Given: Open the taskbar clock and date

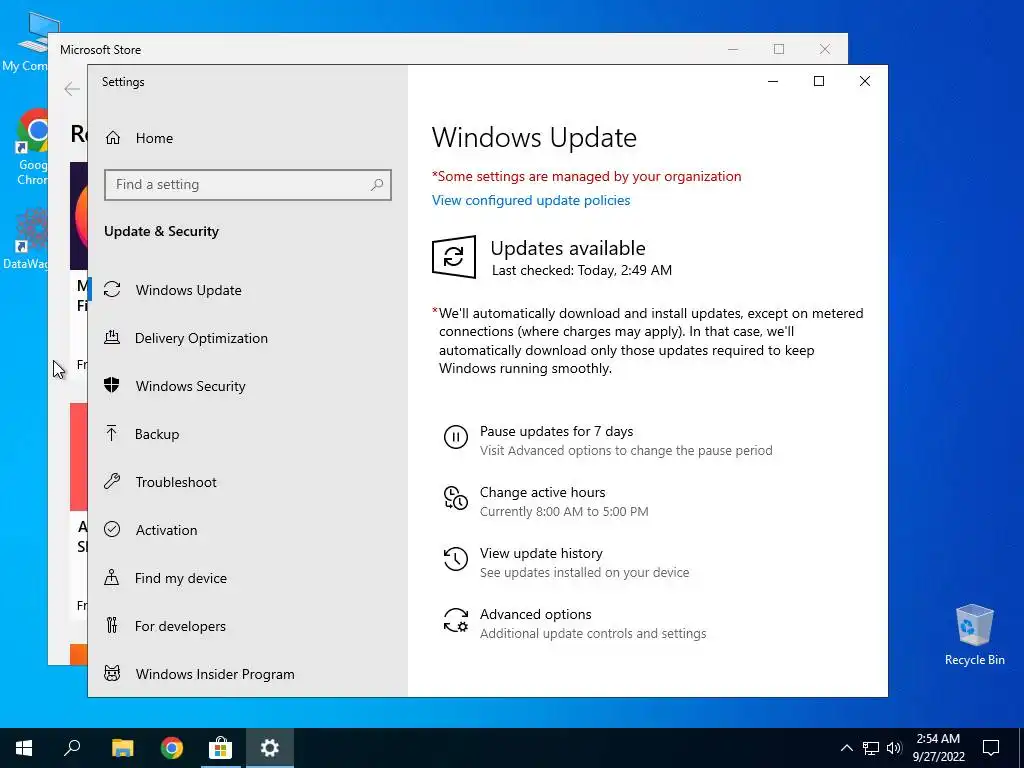Looking at the screenshot, I should coord(938,748).
